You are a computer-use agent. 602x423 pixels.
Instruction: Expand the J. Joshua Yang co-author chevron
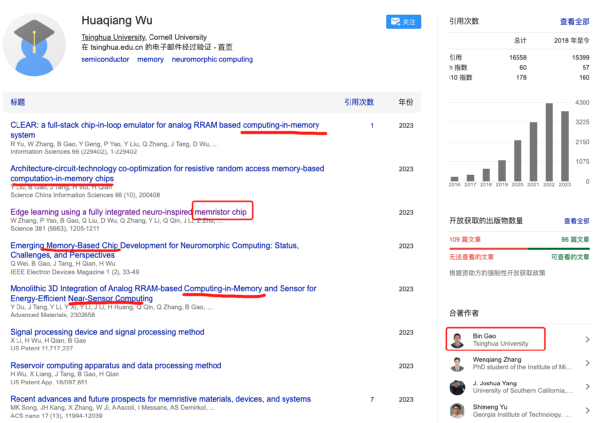pos(587,387)
